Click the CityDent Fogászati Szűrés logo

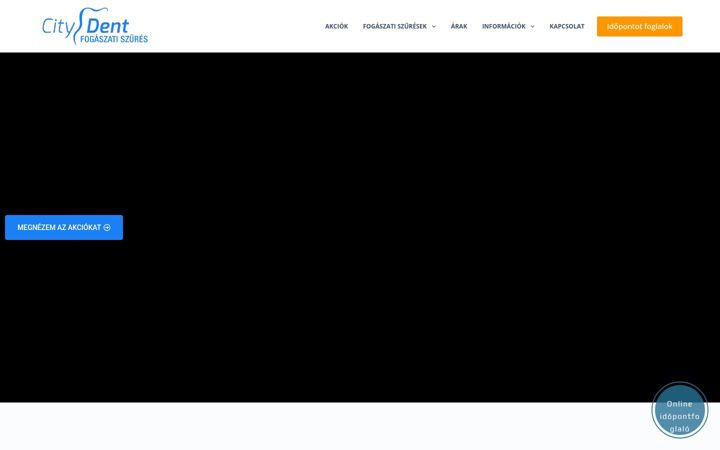tap(95, 26)
